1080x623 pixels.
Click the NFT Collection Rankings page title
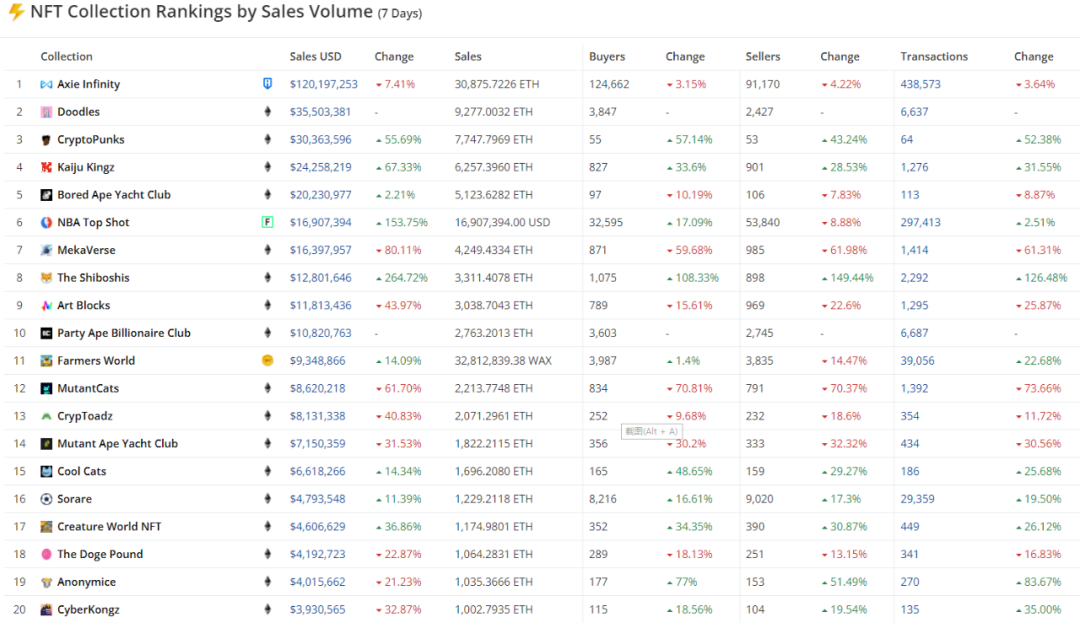click(x=201, y=12)
